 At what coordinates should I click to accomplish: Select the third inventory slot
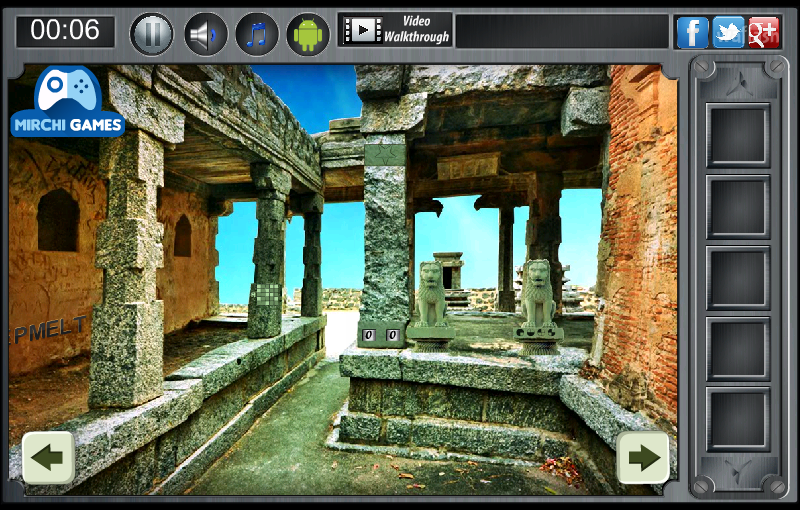738,278
